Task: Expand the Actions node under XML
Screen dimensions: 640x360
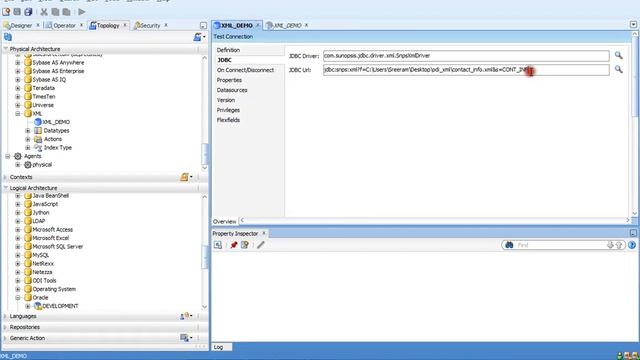Action: coord(28,139)
